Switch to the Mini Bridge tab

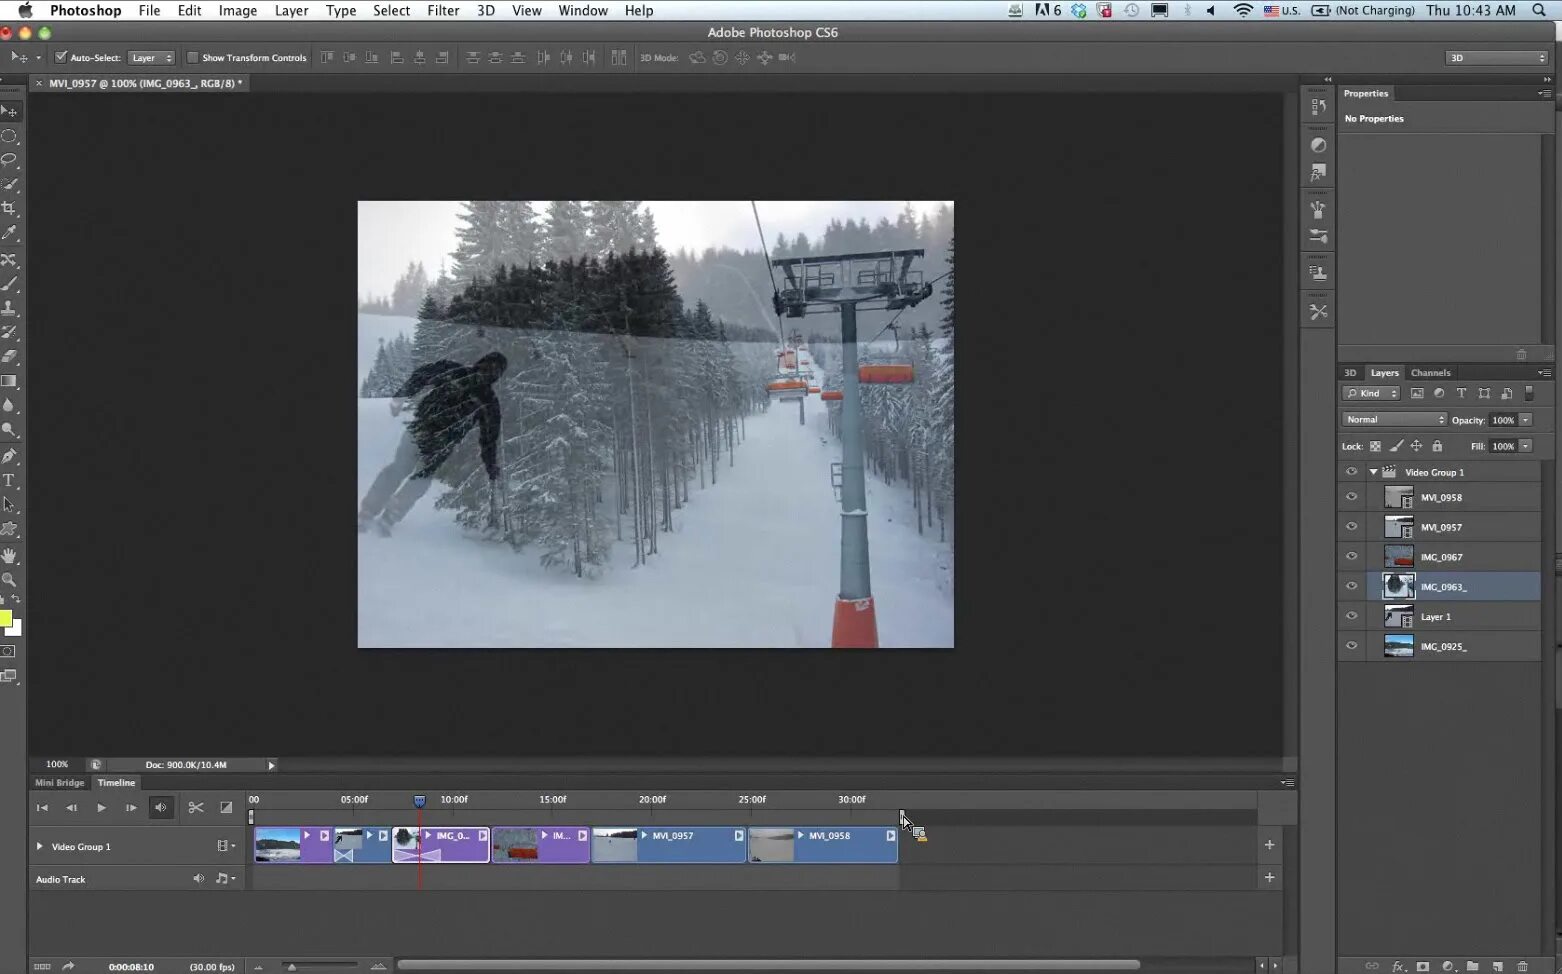pyautogui.click(x=60, y=783)
